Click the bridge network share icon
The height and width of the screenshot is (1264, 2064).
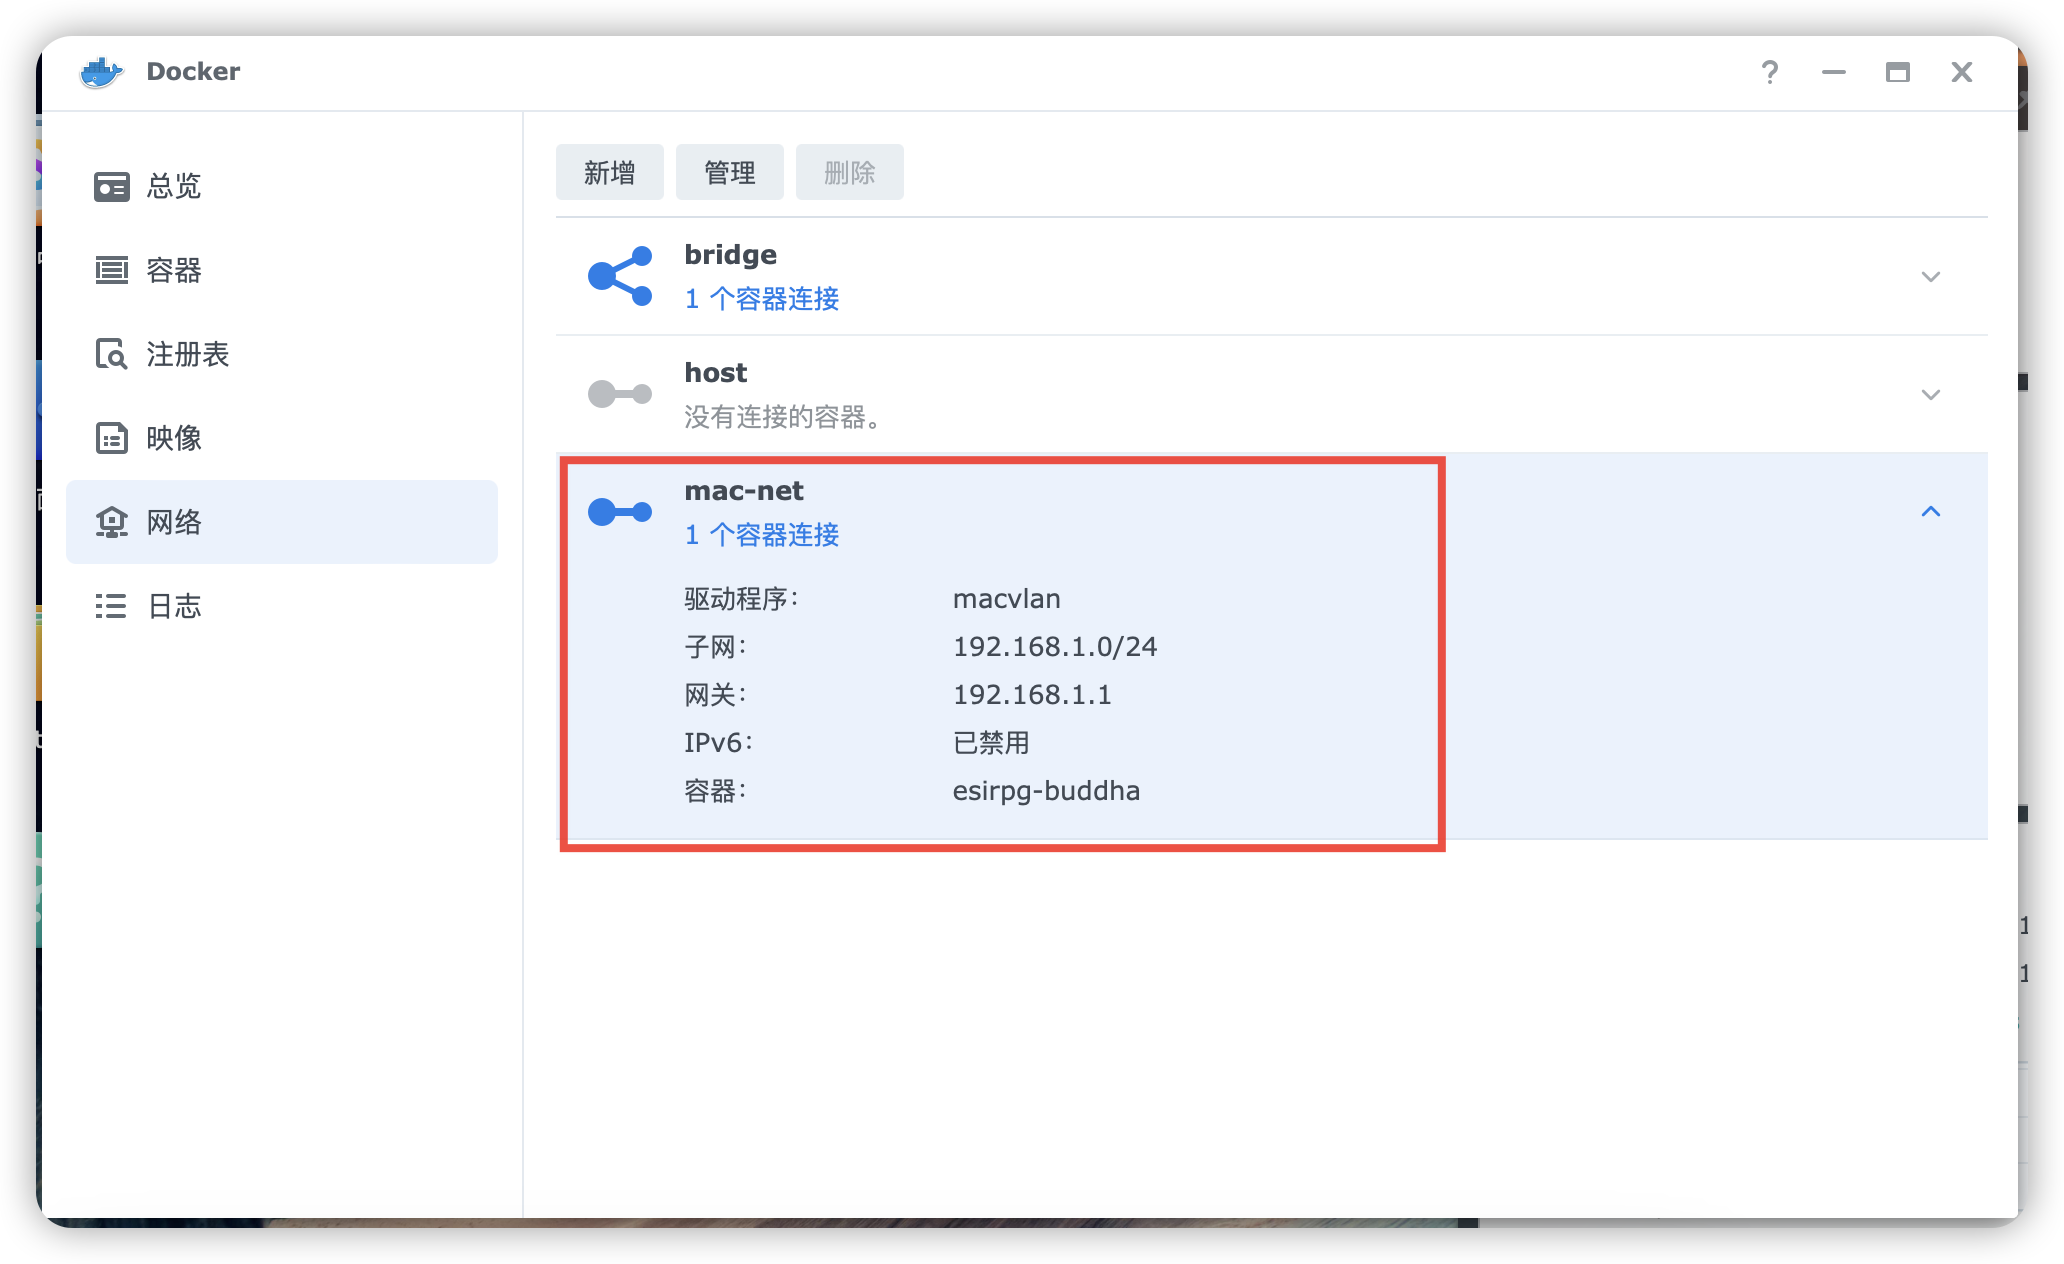pyautogui.click(x=620, y=276)
